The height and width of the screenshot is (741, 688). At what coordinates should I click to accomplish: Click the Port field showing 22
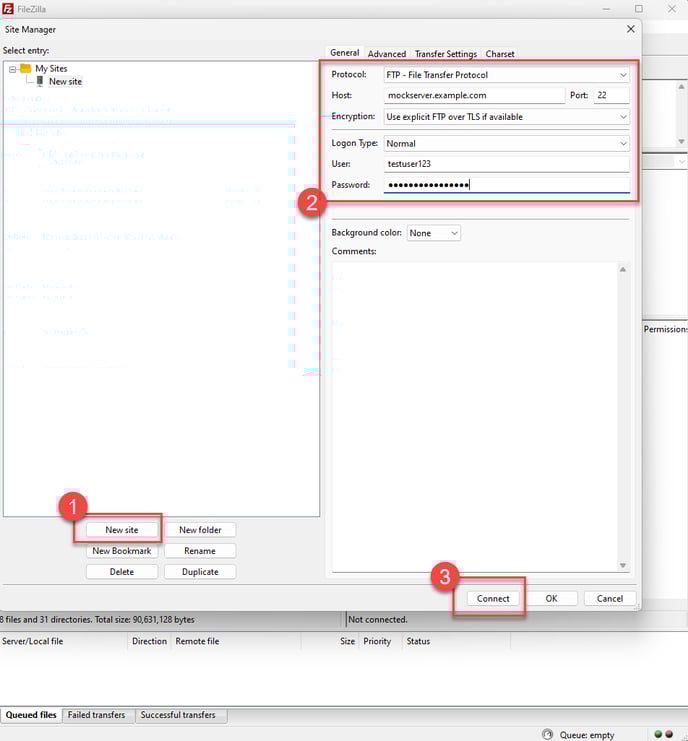pos(611,95)
